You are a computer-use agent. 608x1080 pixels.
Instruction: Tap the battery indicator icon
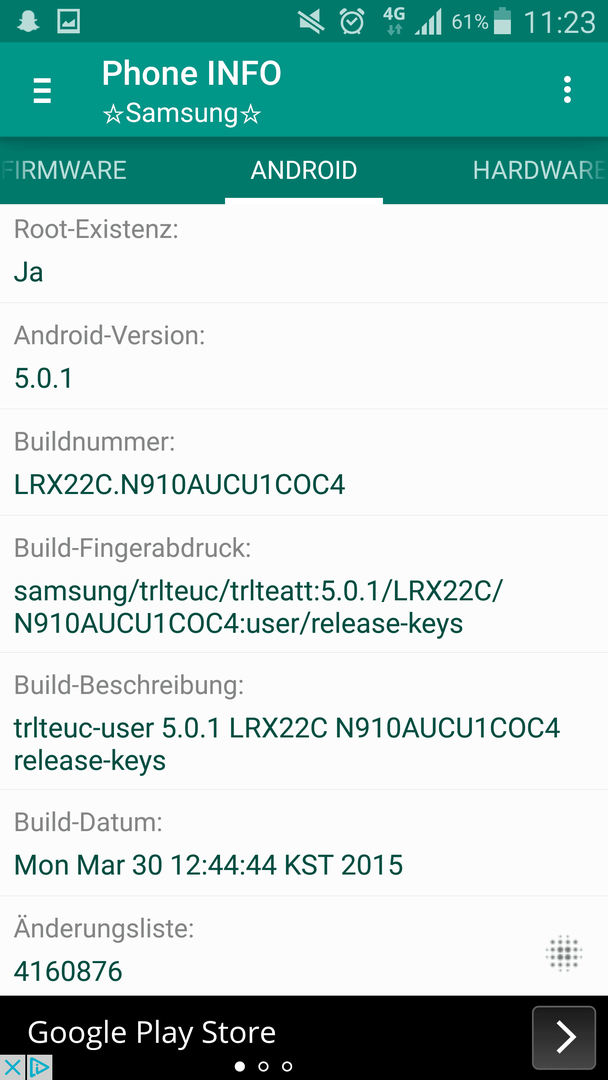503,21
